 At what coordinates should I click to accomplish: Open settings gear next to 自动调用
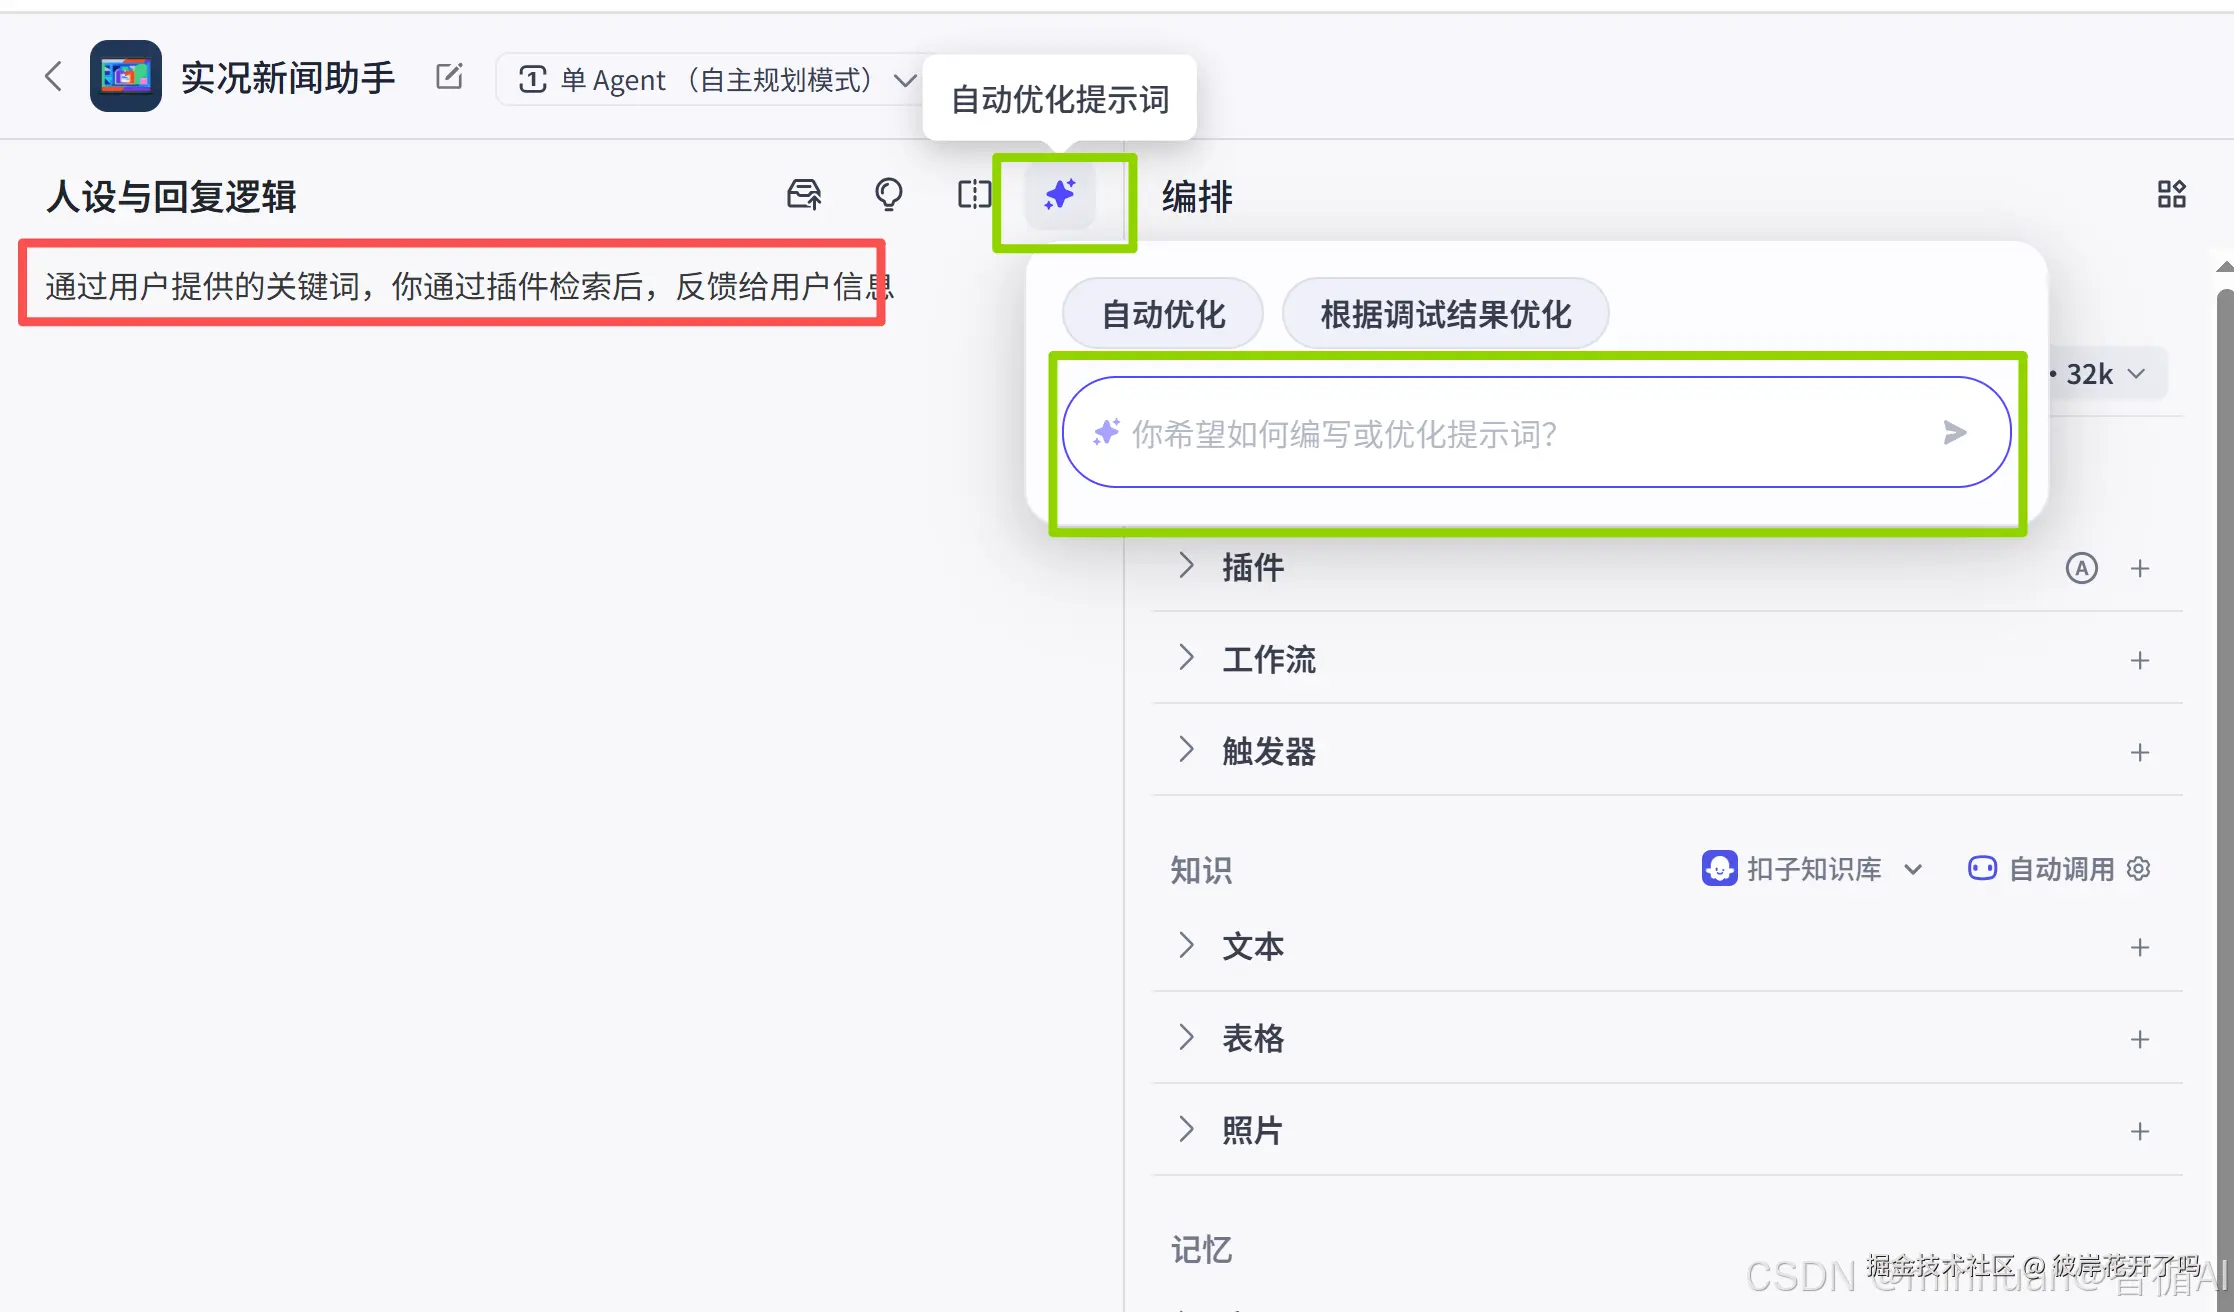(2139, 868)
